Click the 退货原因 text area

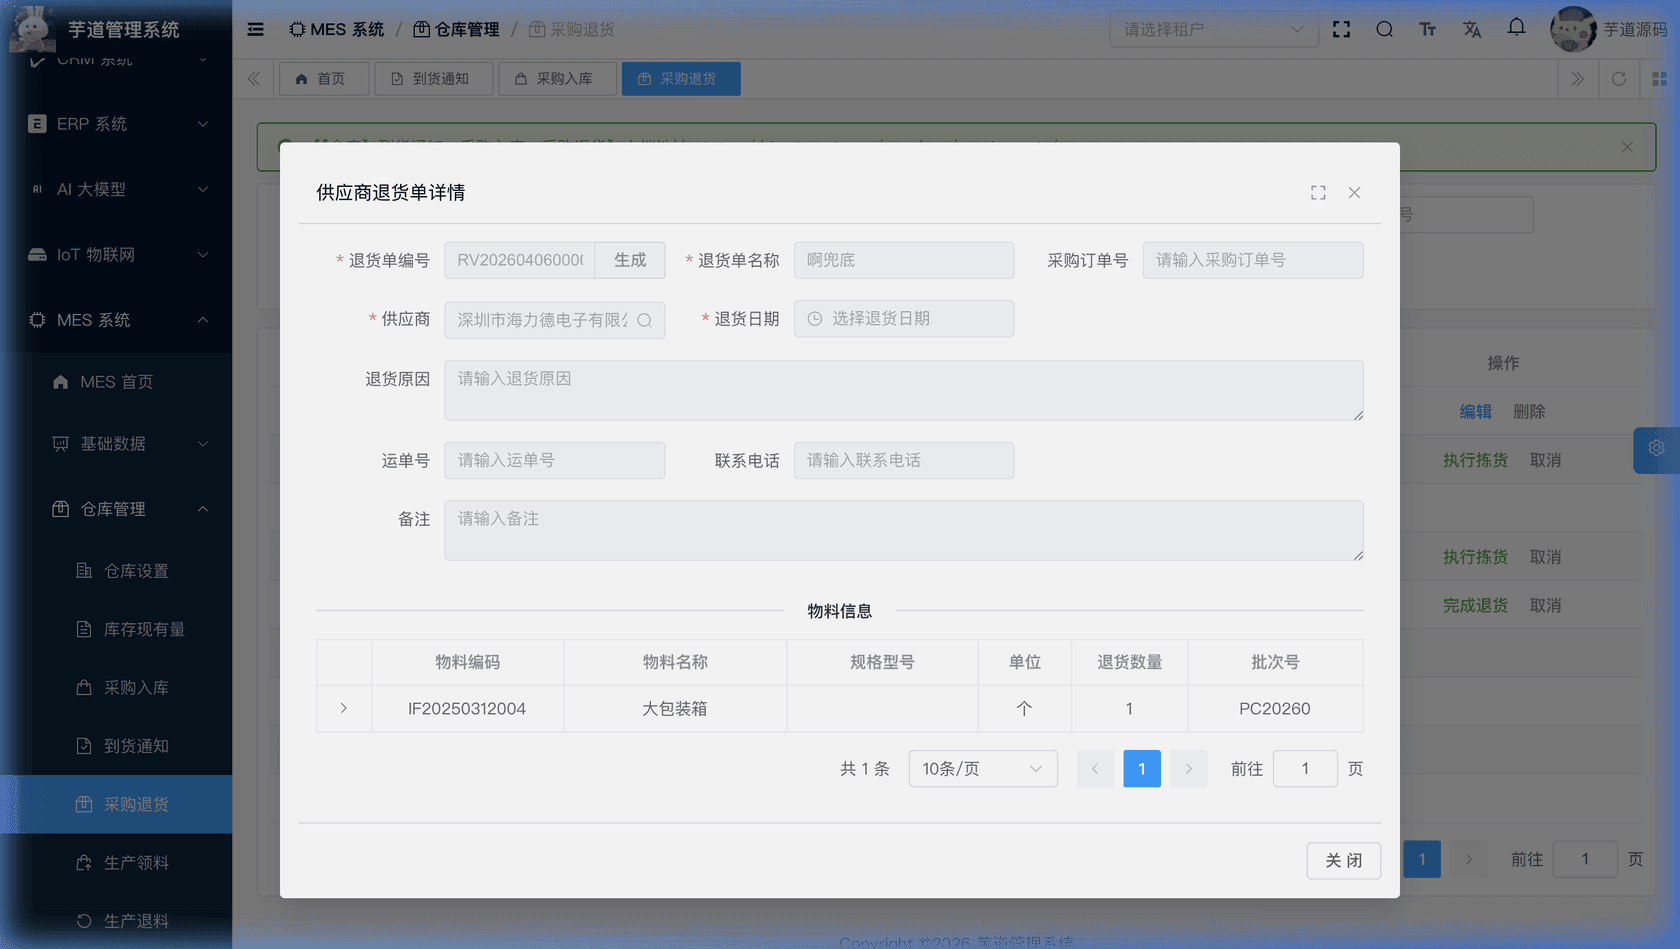pos(904,390)
